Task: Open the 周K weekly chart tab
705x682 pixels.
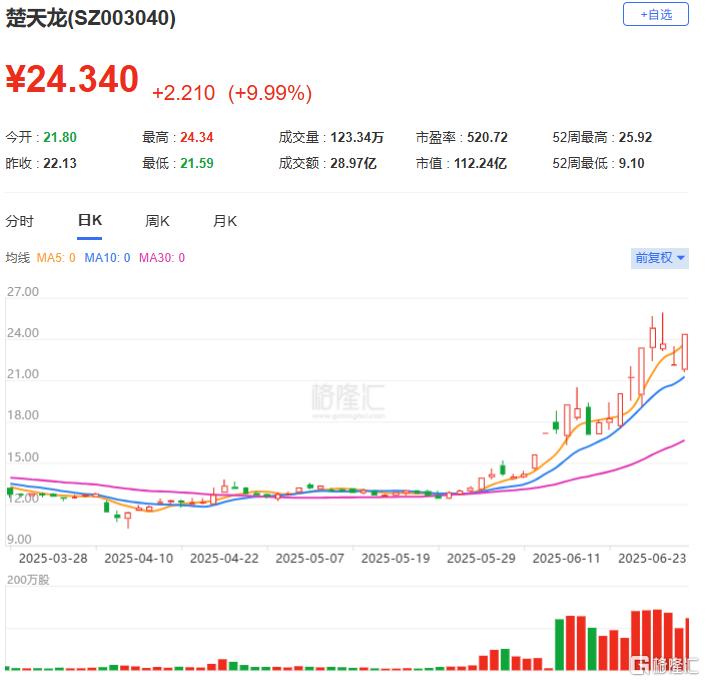Action: click(157, 221)
